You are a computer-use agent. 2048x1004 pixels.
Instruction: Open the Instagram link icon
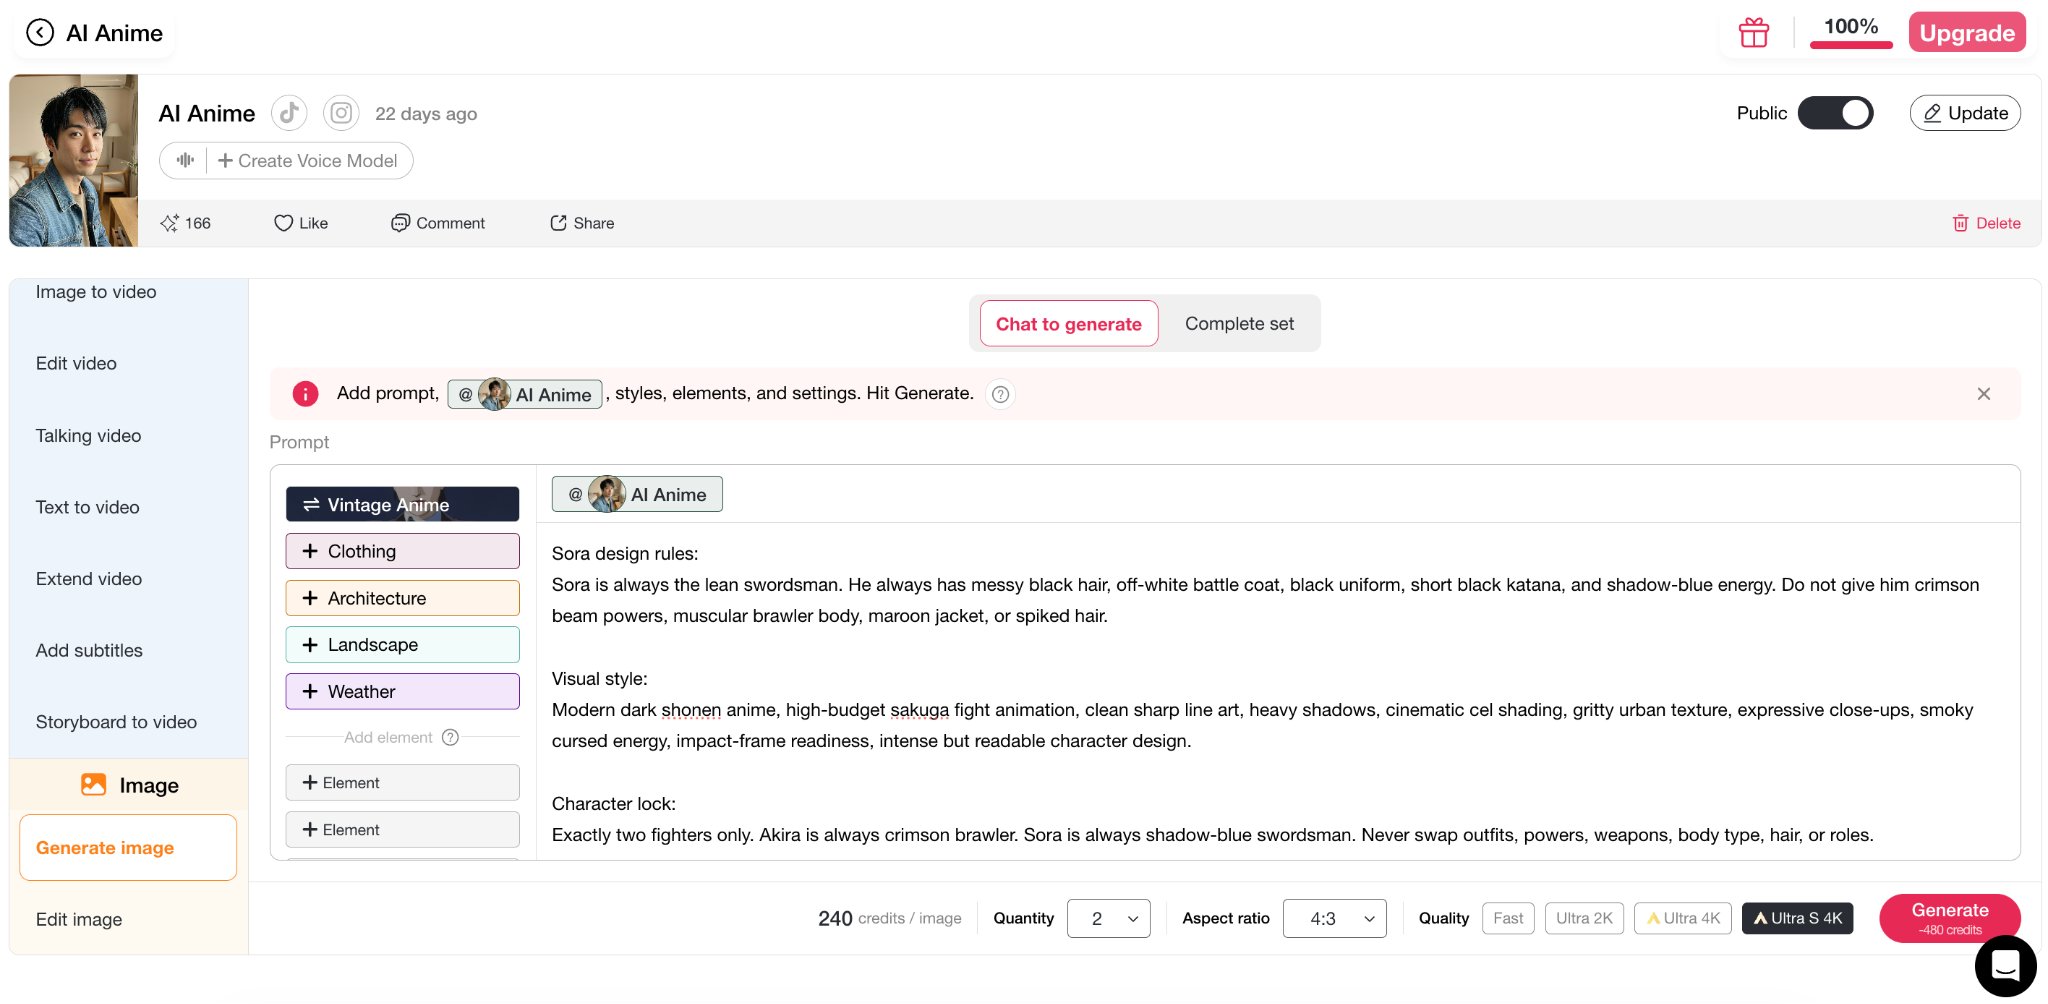click(341, 113)
